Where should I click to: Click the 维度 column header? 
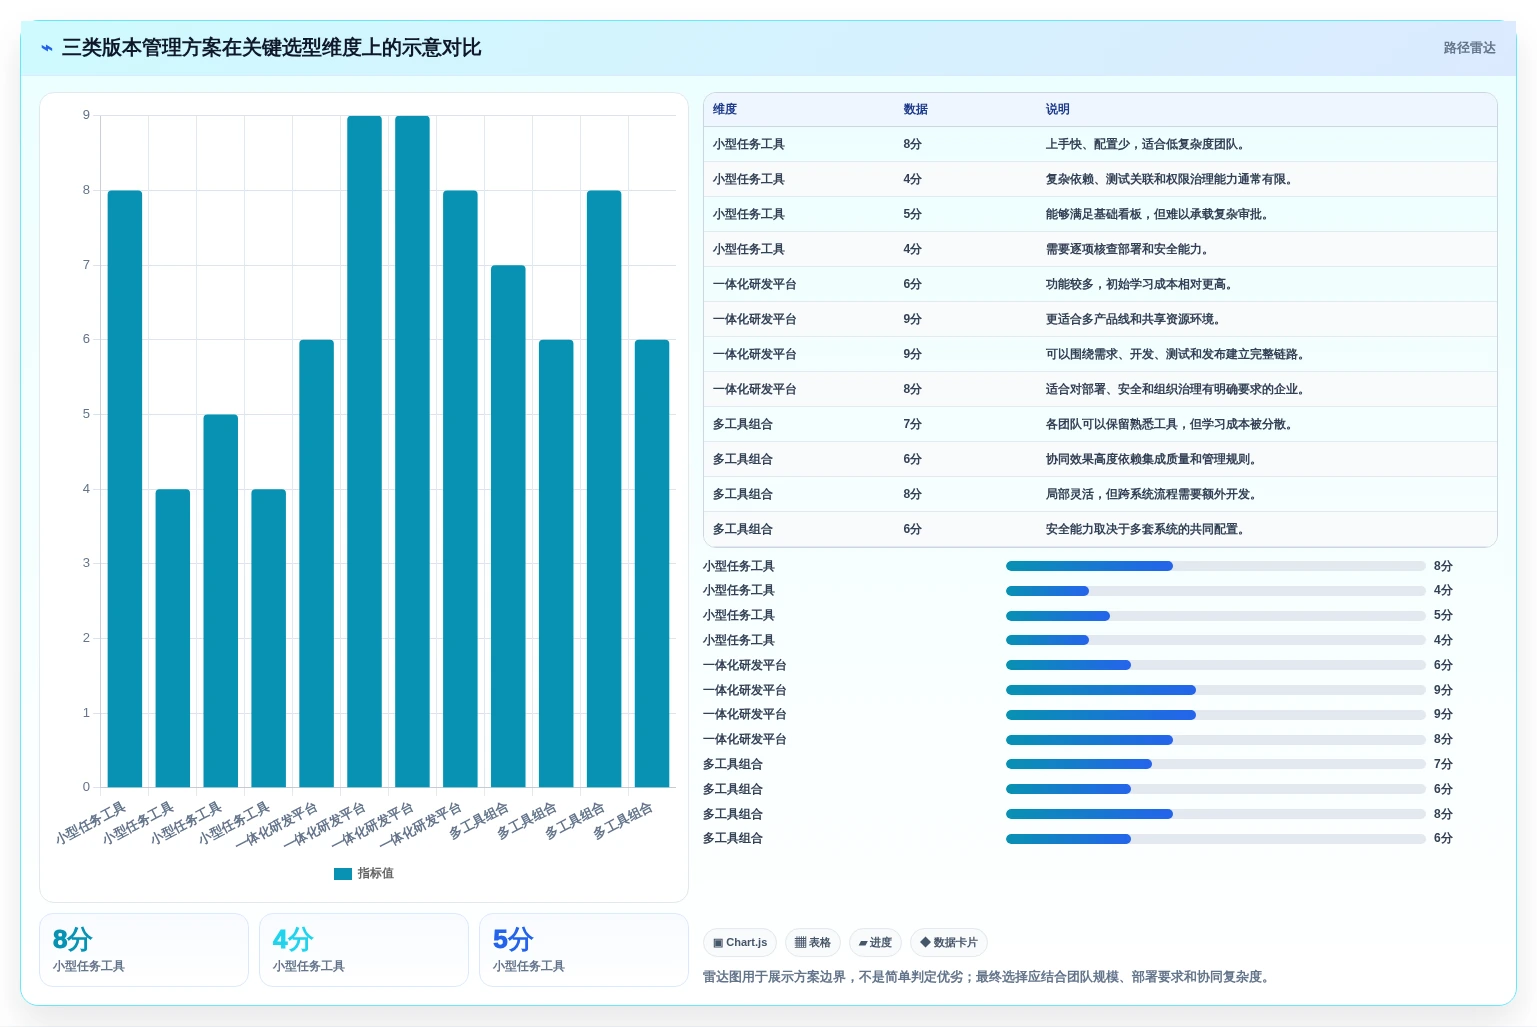(x=725, y=110)
